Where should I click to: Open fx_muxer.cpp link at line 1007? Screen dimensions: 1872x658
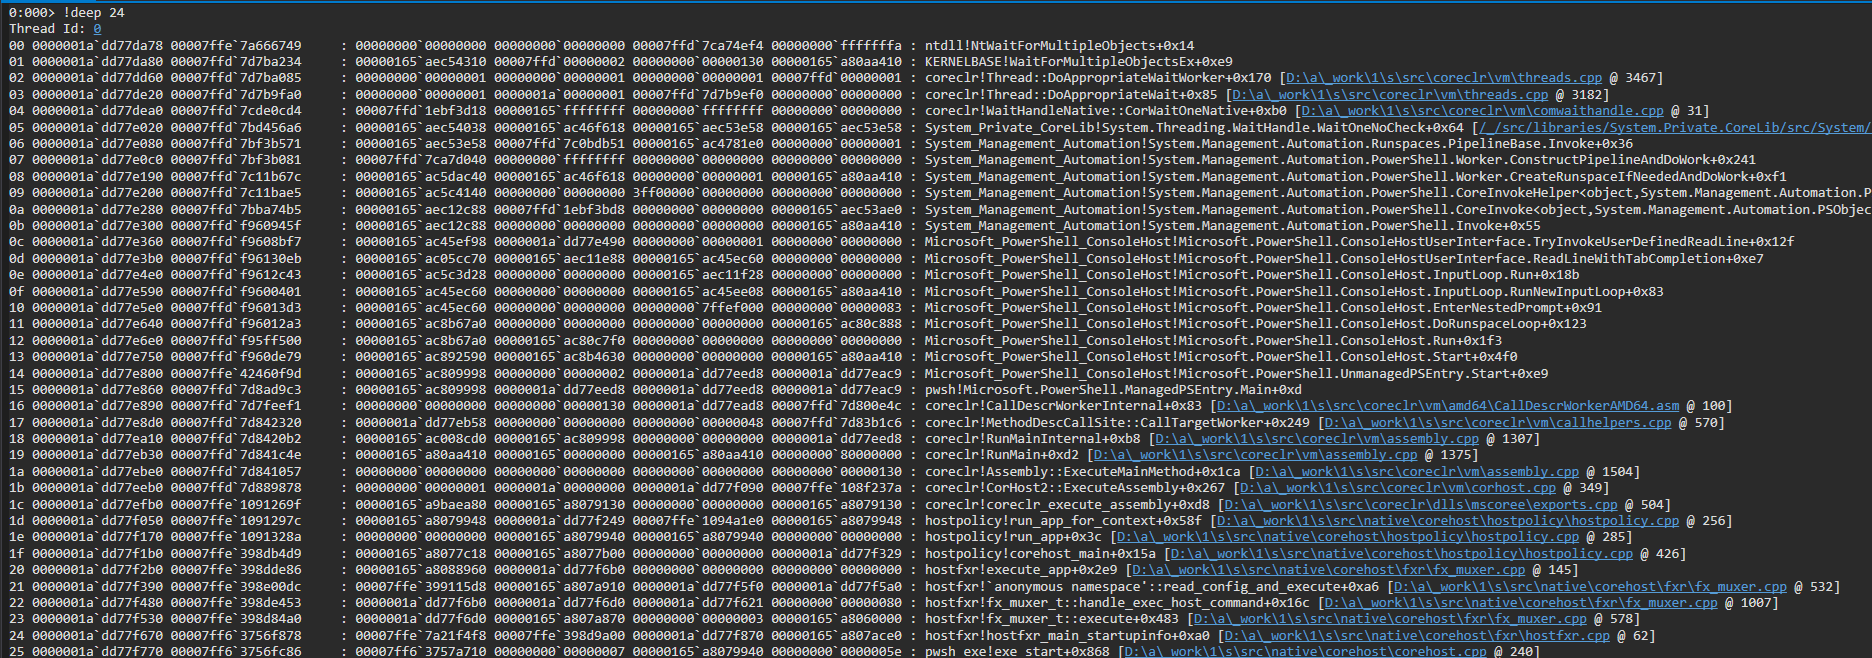[x=1520, y=603]
